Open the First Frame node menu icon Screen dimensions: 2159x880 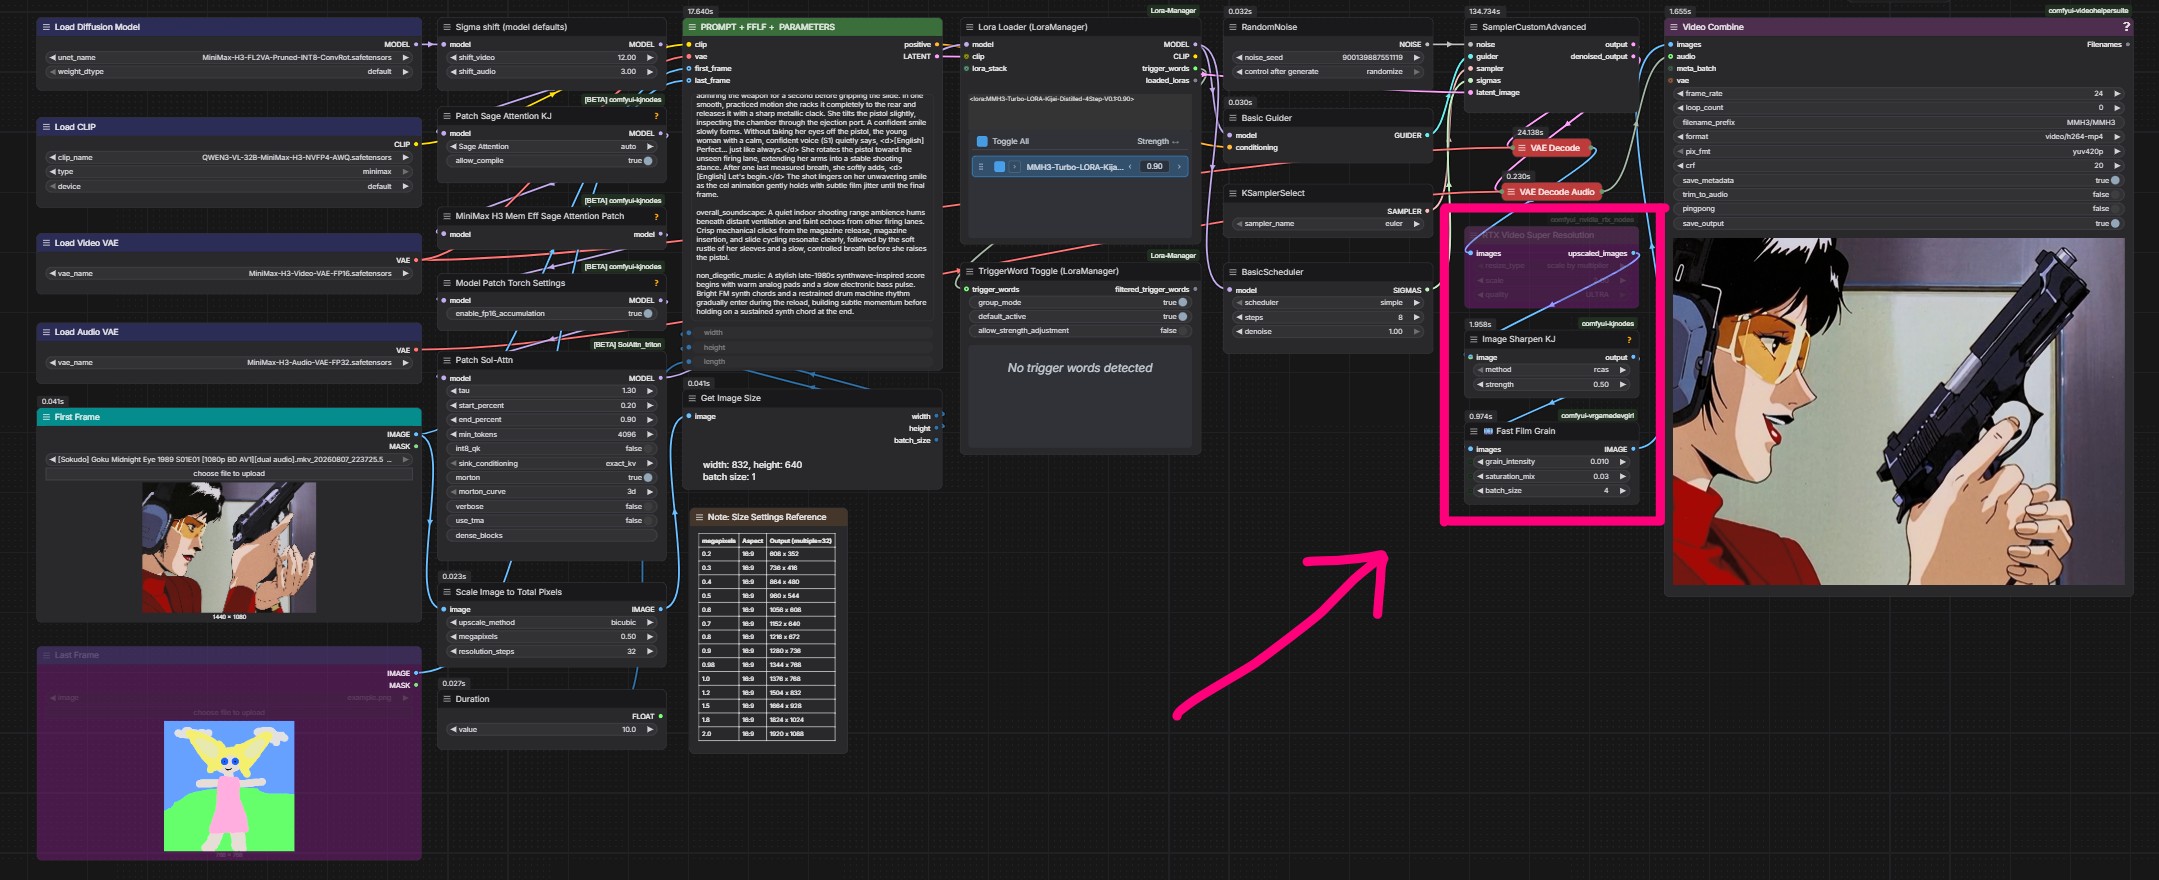click(46, 417)
